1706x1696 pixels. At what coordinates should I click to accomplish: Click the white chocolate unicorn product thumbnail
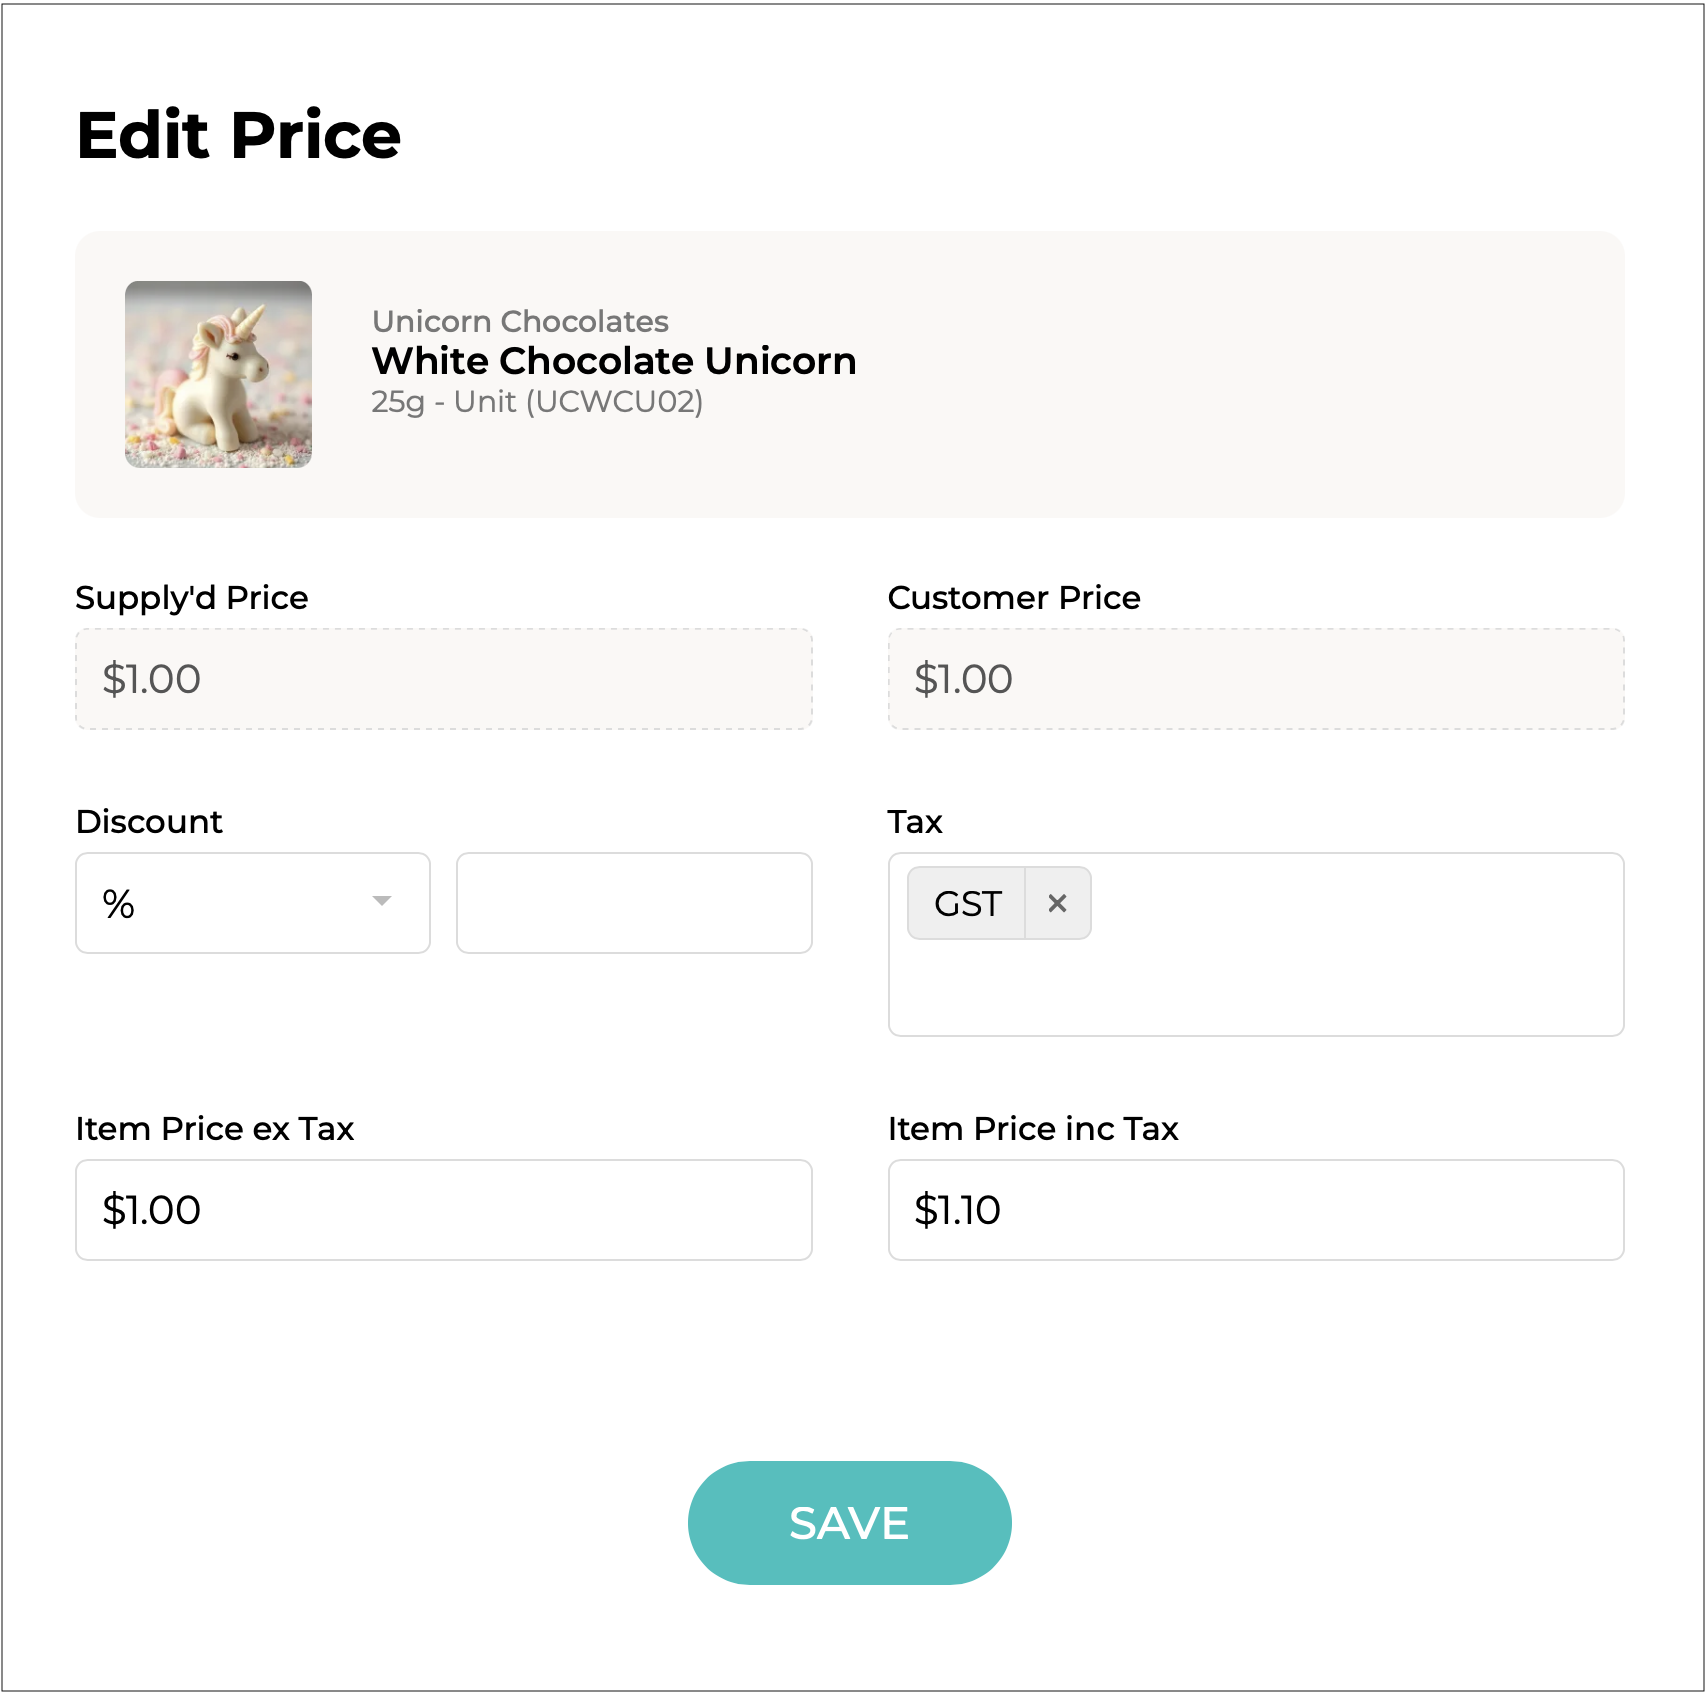pyautogui.click(x=218, y=374)
